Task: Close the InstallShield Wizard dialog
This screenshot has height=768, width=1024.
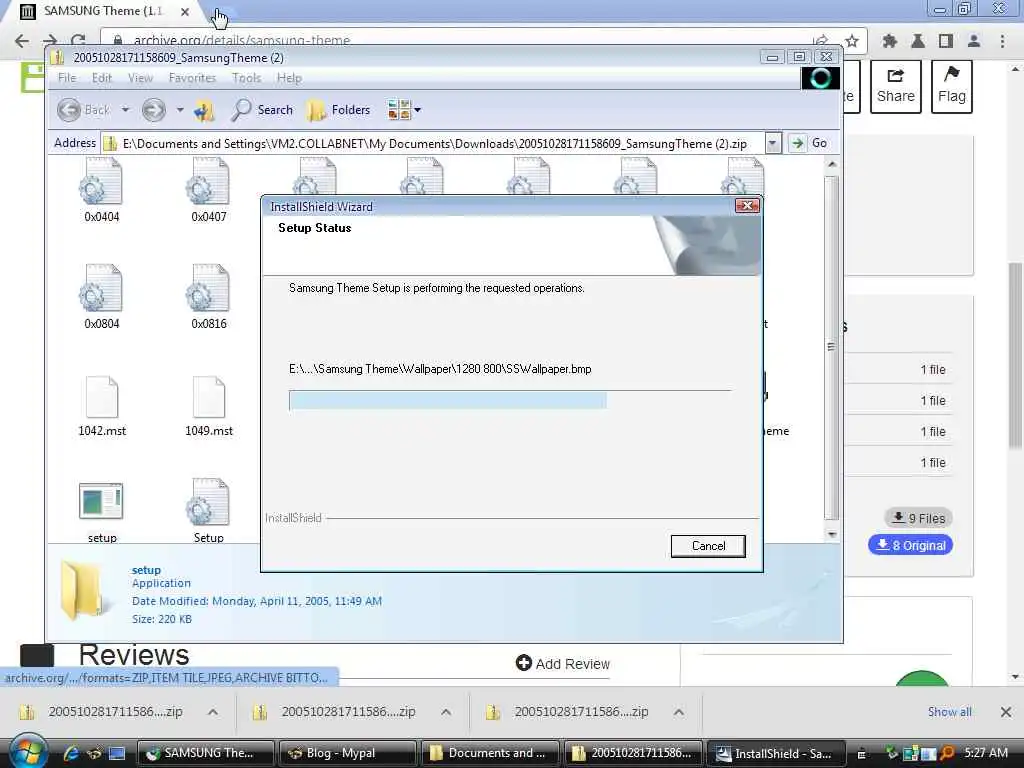Action: tap(747, 206)
